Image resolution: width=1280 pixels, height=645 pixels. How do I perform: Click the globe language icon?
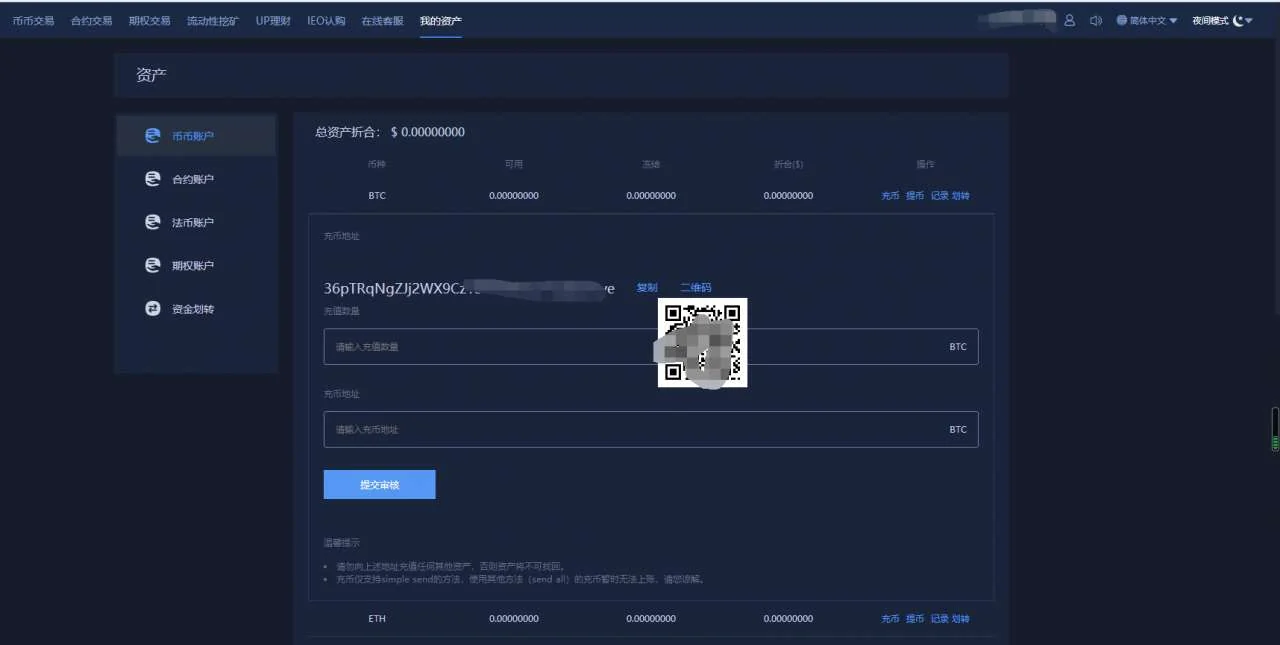(1122, 20)
